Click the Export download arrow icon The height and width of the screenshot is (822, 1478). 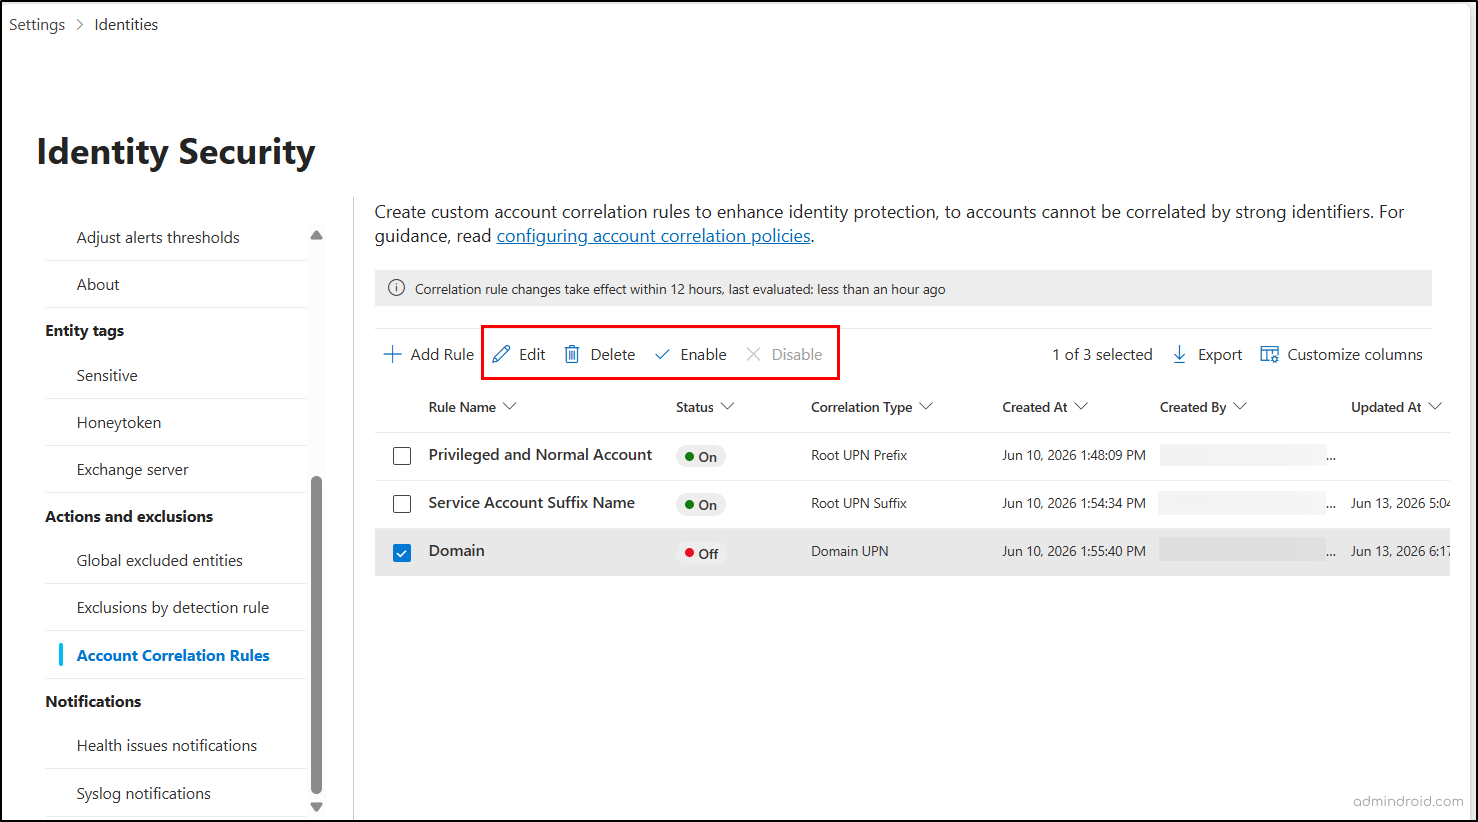[x=1180, y=354]
